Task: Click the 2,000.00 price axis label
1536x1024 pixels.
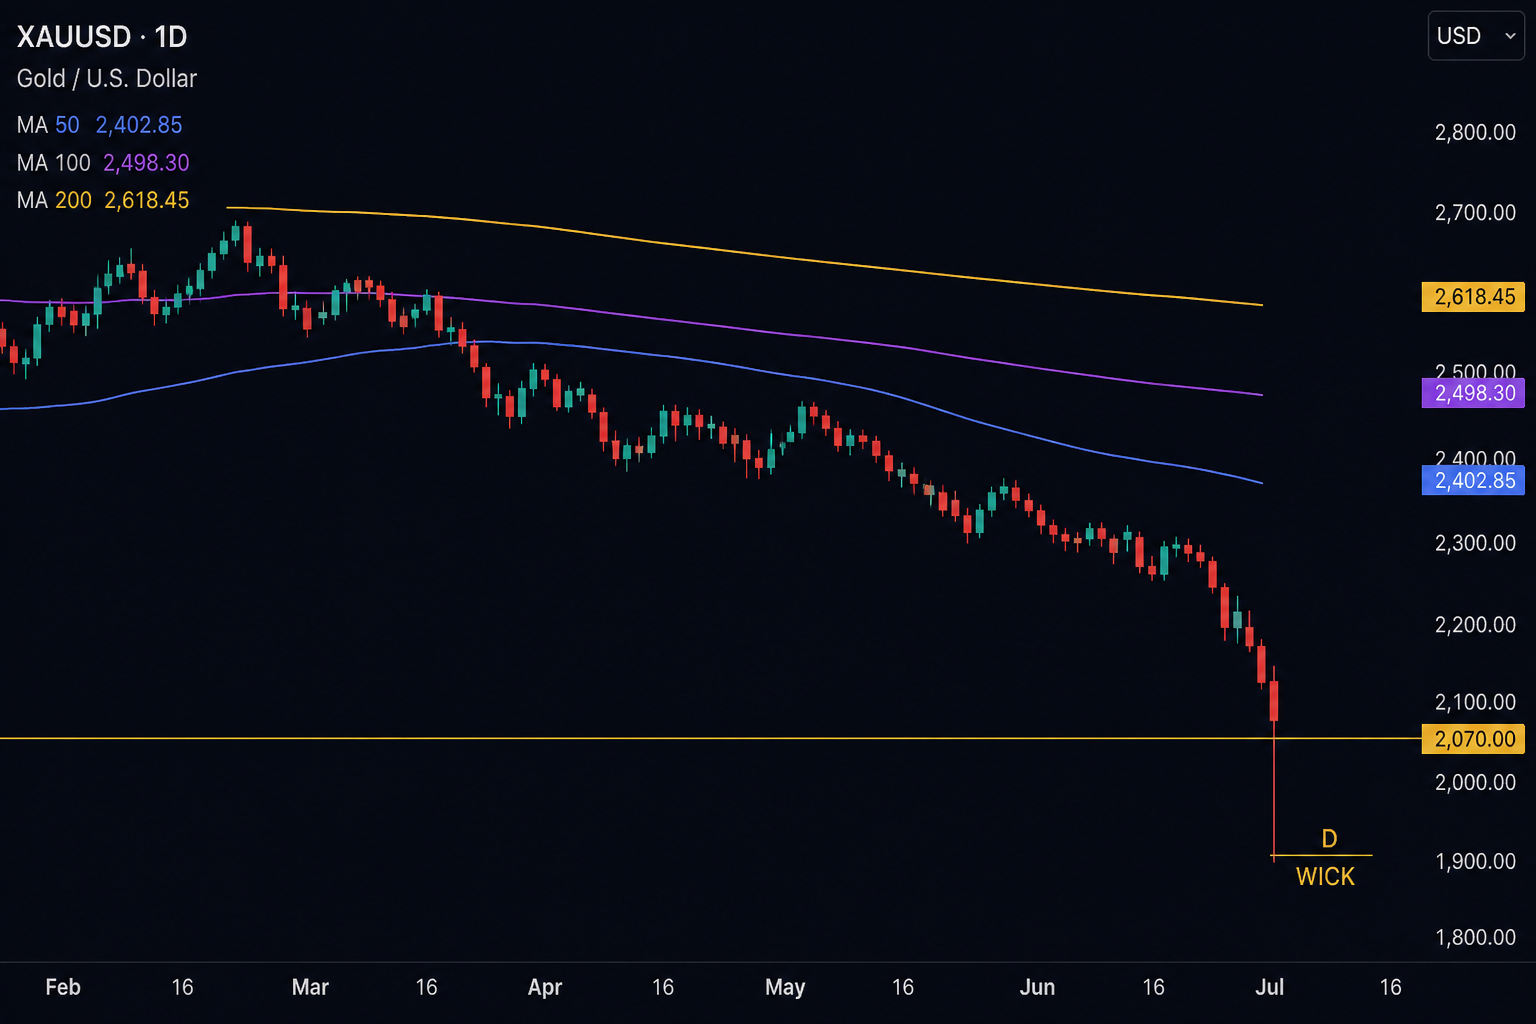Action: 1475,782
